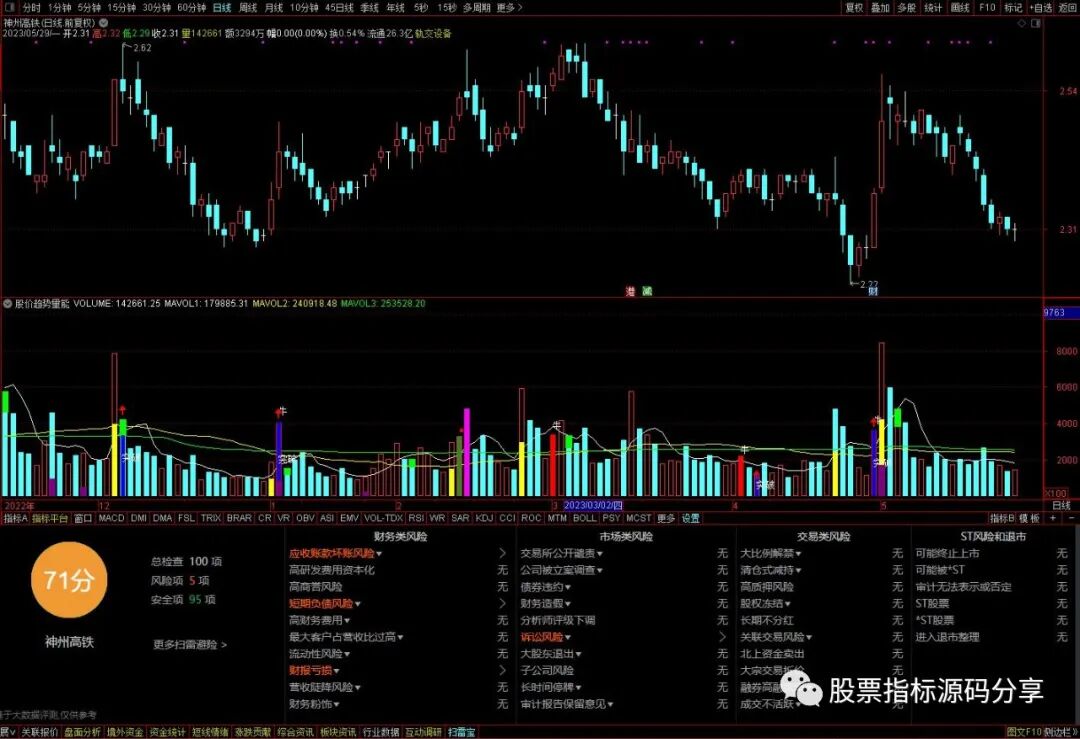Open the 更多扫雷避险 link

point(189,645)
